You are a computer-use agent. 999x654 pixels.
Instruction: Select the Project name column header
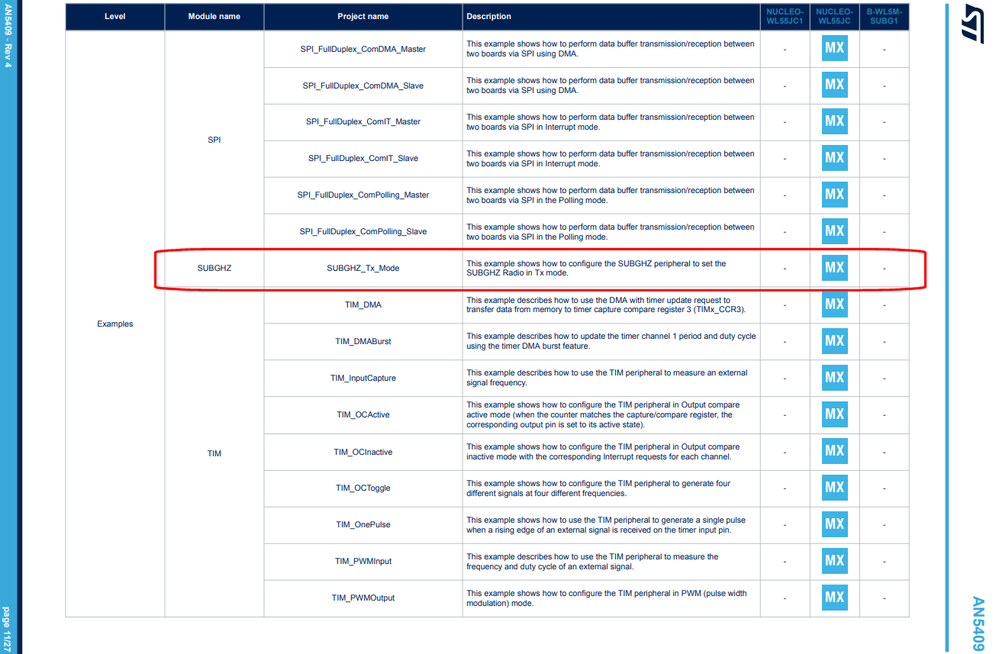point(363,17)
